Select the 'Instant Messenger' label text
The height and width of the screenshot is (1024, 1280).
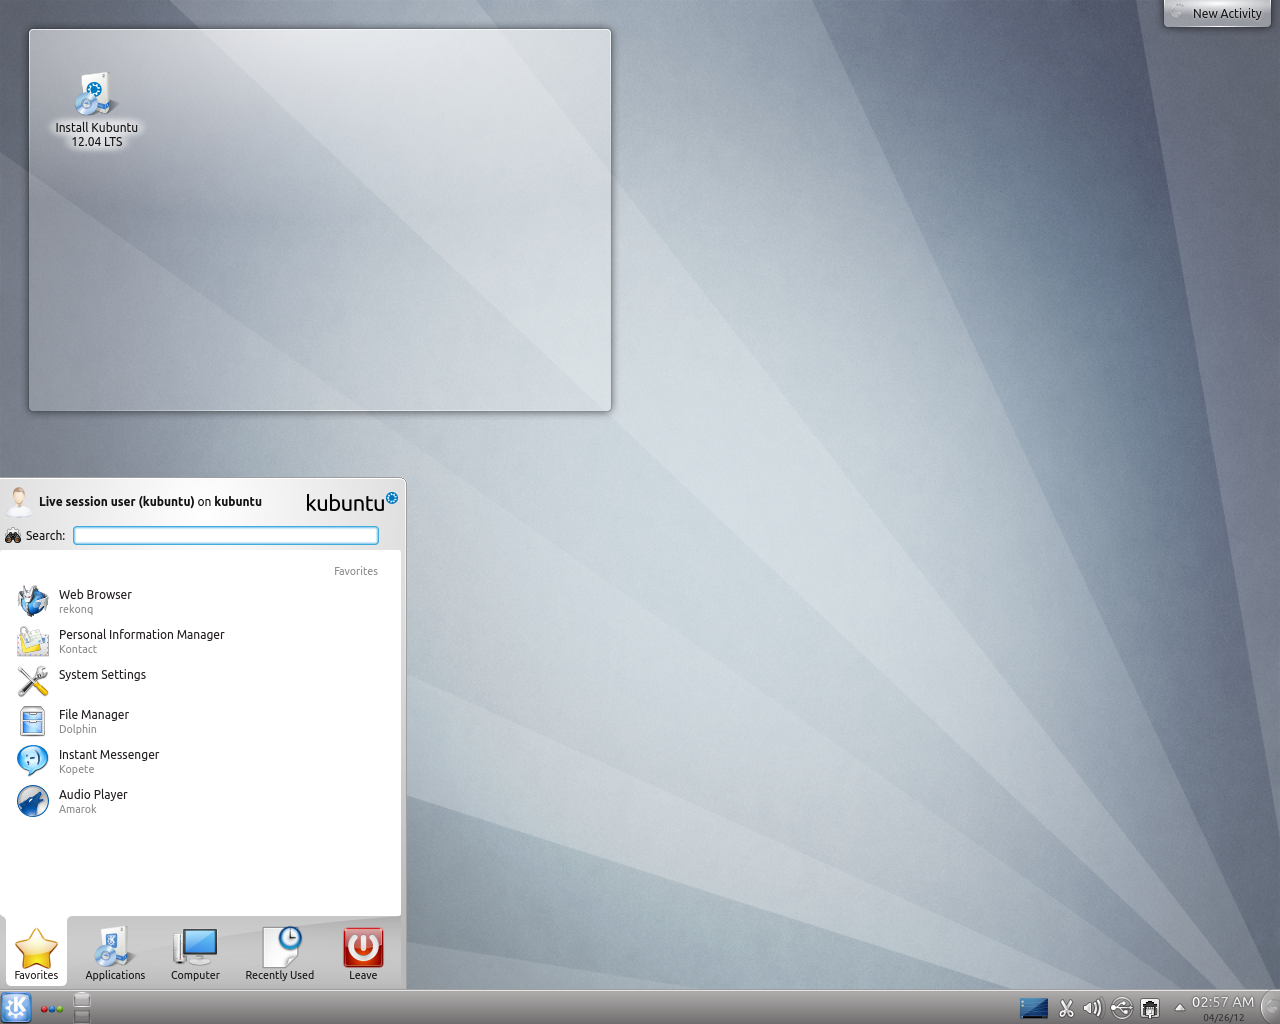tap(109, 755)
